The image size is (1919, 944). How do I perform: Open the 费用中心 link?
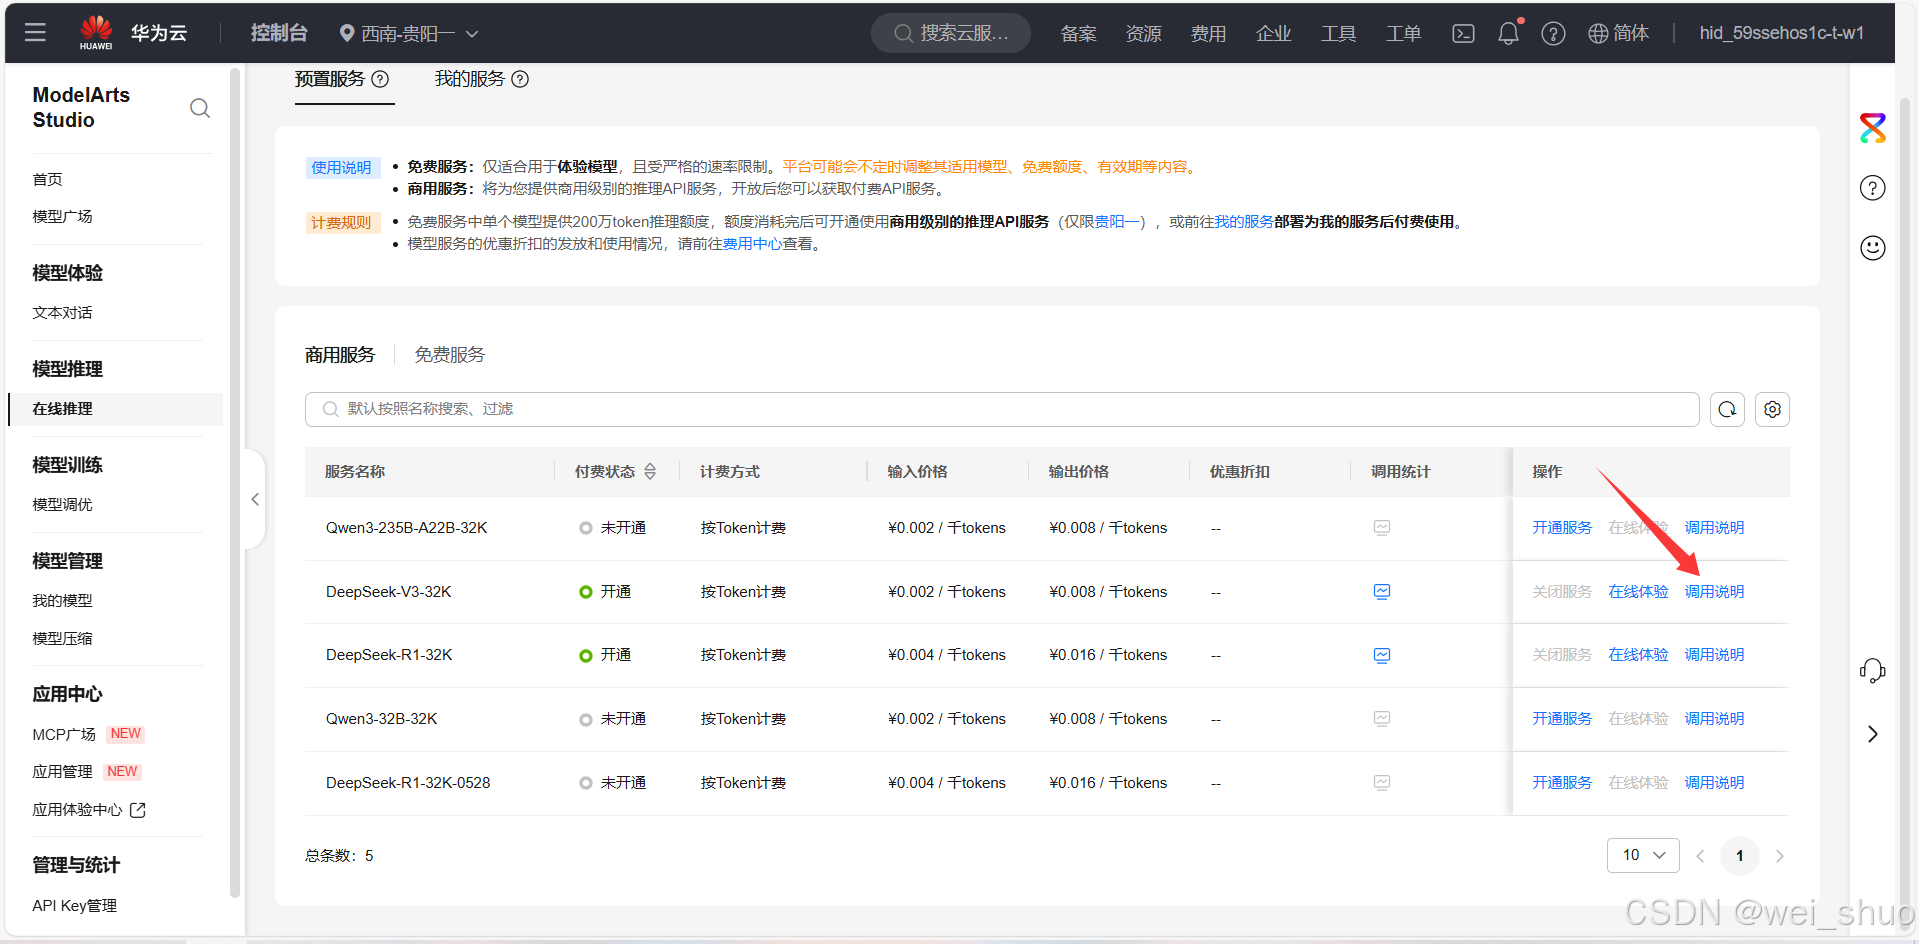point(752,244)
